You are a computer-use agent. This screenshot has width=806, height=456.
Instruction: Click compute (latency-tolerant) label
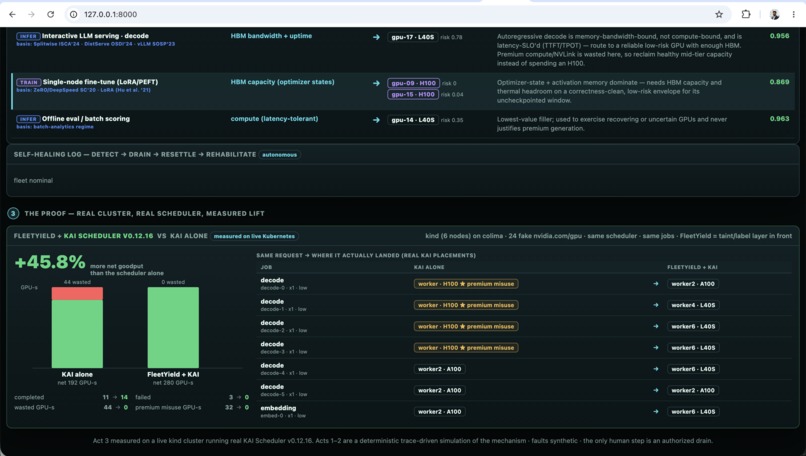click(274, 119)
